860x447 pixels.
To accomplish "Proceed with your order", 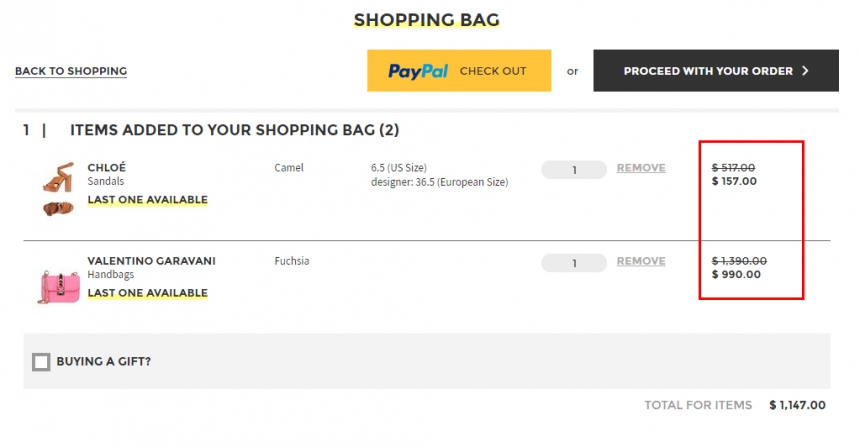I will [716, 71].
